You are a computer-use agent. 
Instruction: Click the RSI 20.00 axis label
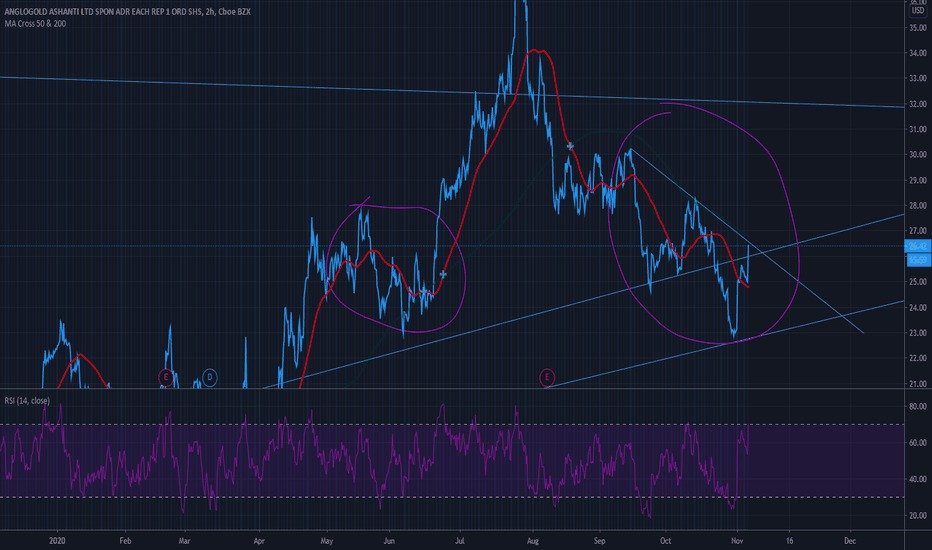coord(918,516)
